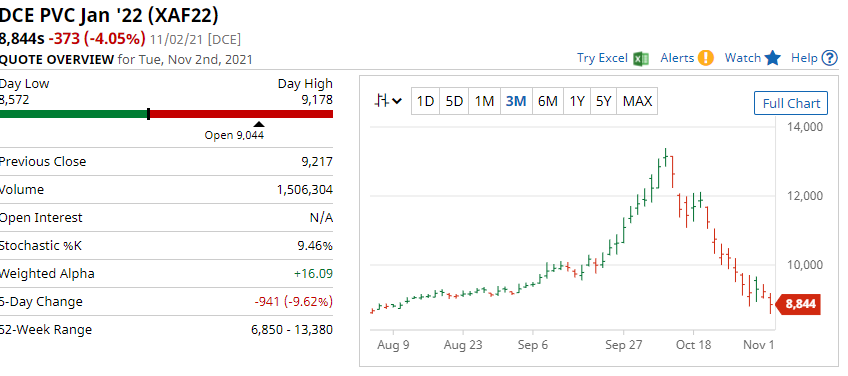The image size is (848, 376).
Task: Open the chart type dropdown
Action: 388,101
